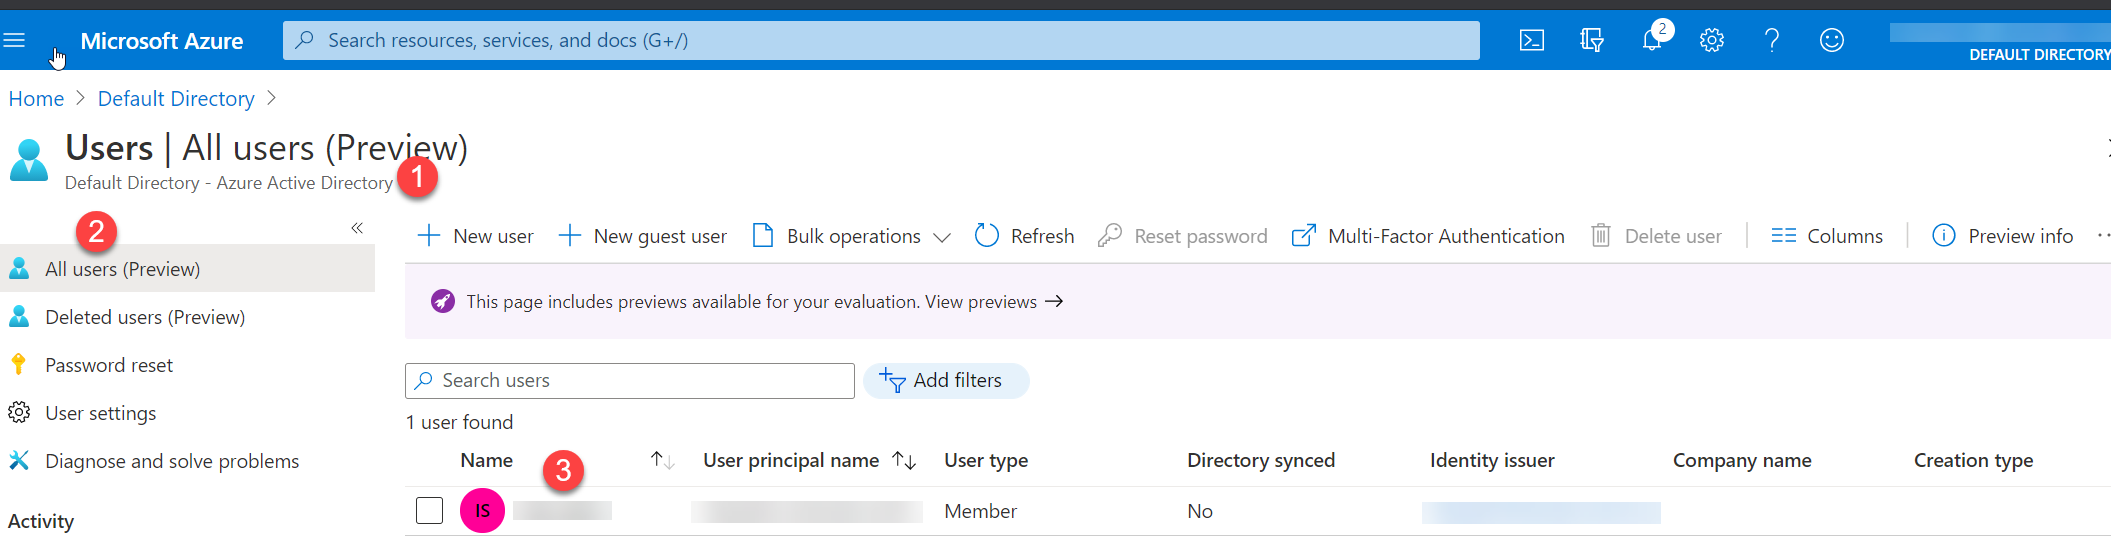
Task: Click the View previews arrow link
Action: click(x=994, y=302)
